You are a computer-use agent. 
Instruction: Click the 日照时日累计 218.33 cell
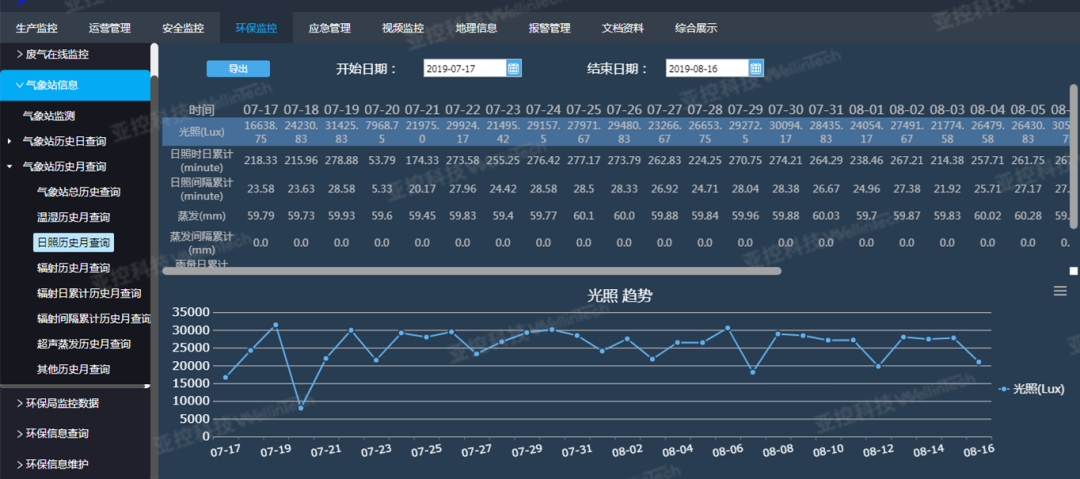click(x=260, y=159)
